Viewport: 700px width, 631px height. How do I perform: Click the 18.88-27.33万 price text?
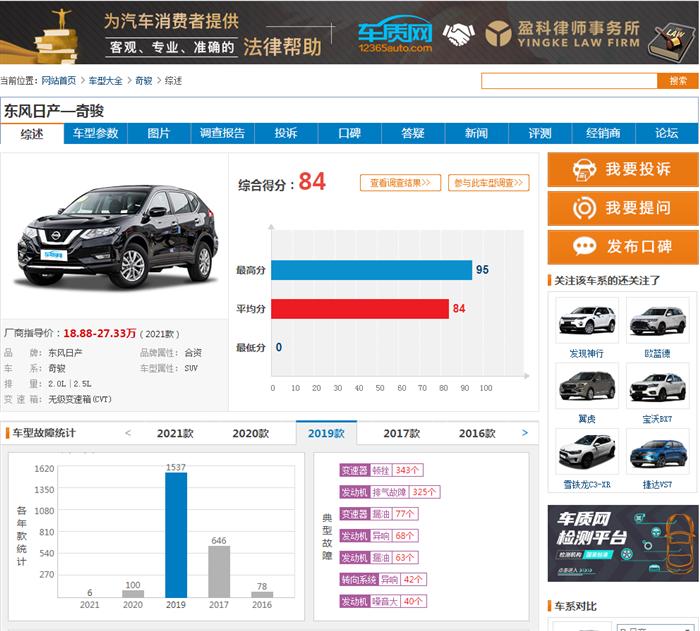point(100,333)
